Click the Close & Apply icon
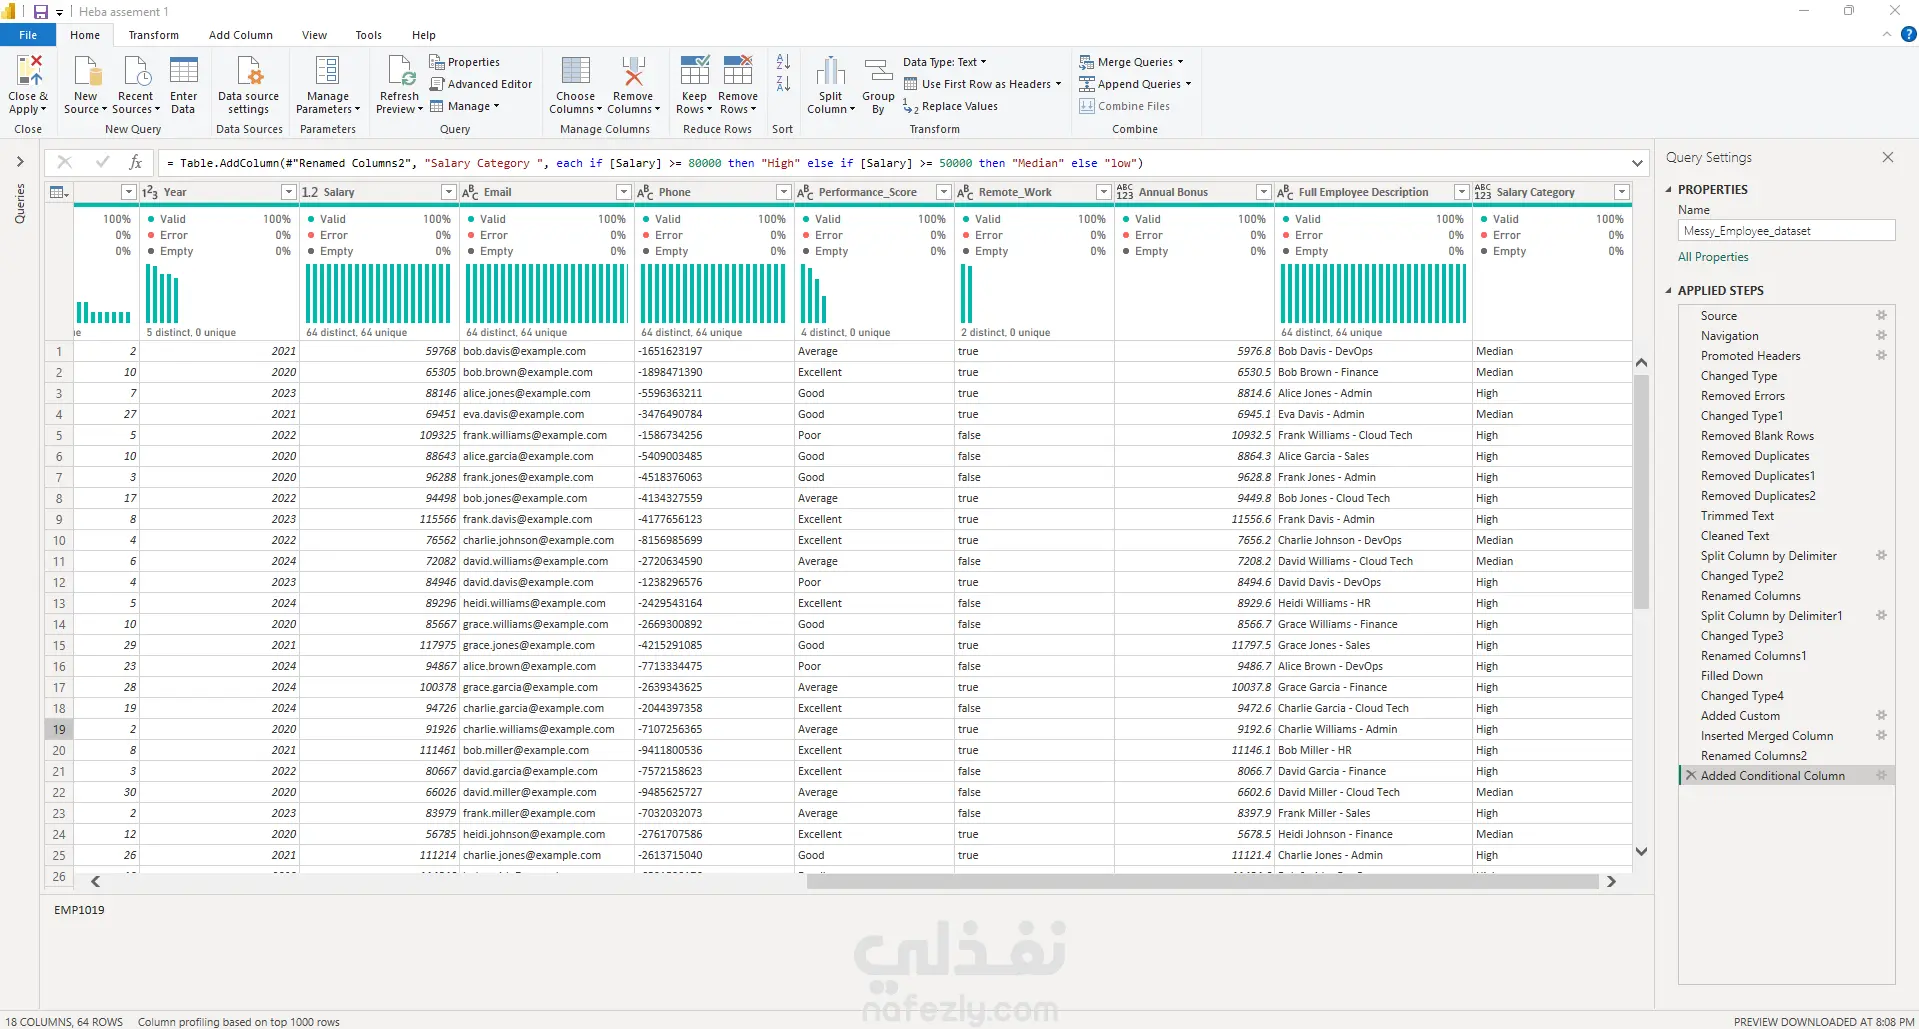This screenshot has width=1919, height=1029. click(x=29, y=71)
